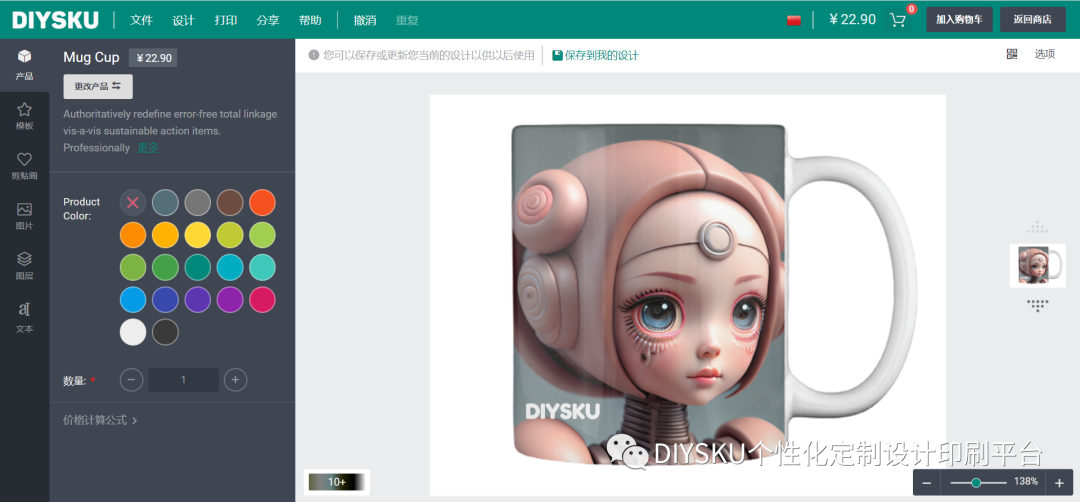
Task: Select the magenta-purple color swatch
Action: click(x=230, y=300)
